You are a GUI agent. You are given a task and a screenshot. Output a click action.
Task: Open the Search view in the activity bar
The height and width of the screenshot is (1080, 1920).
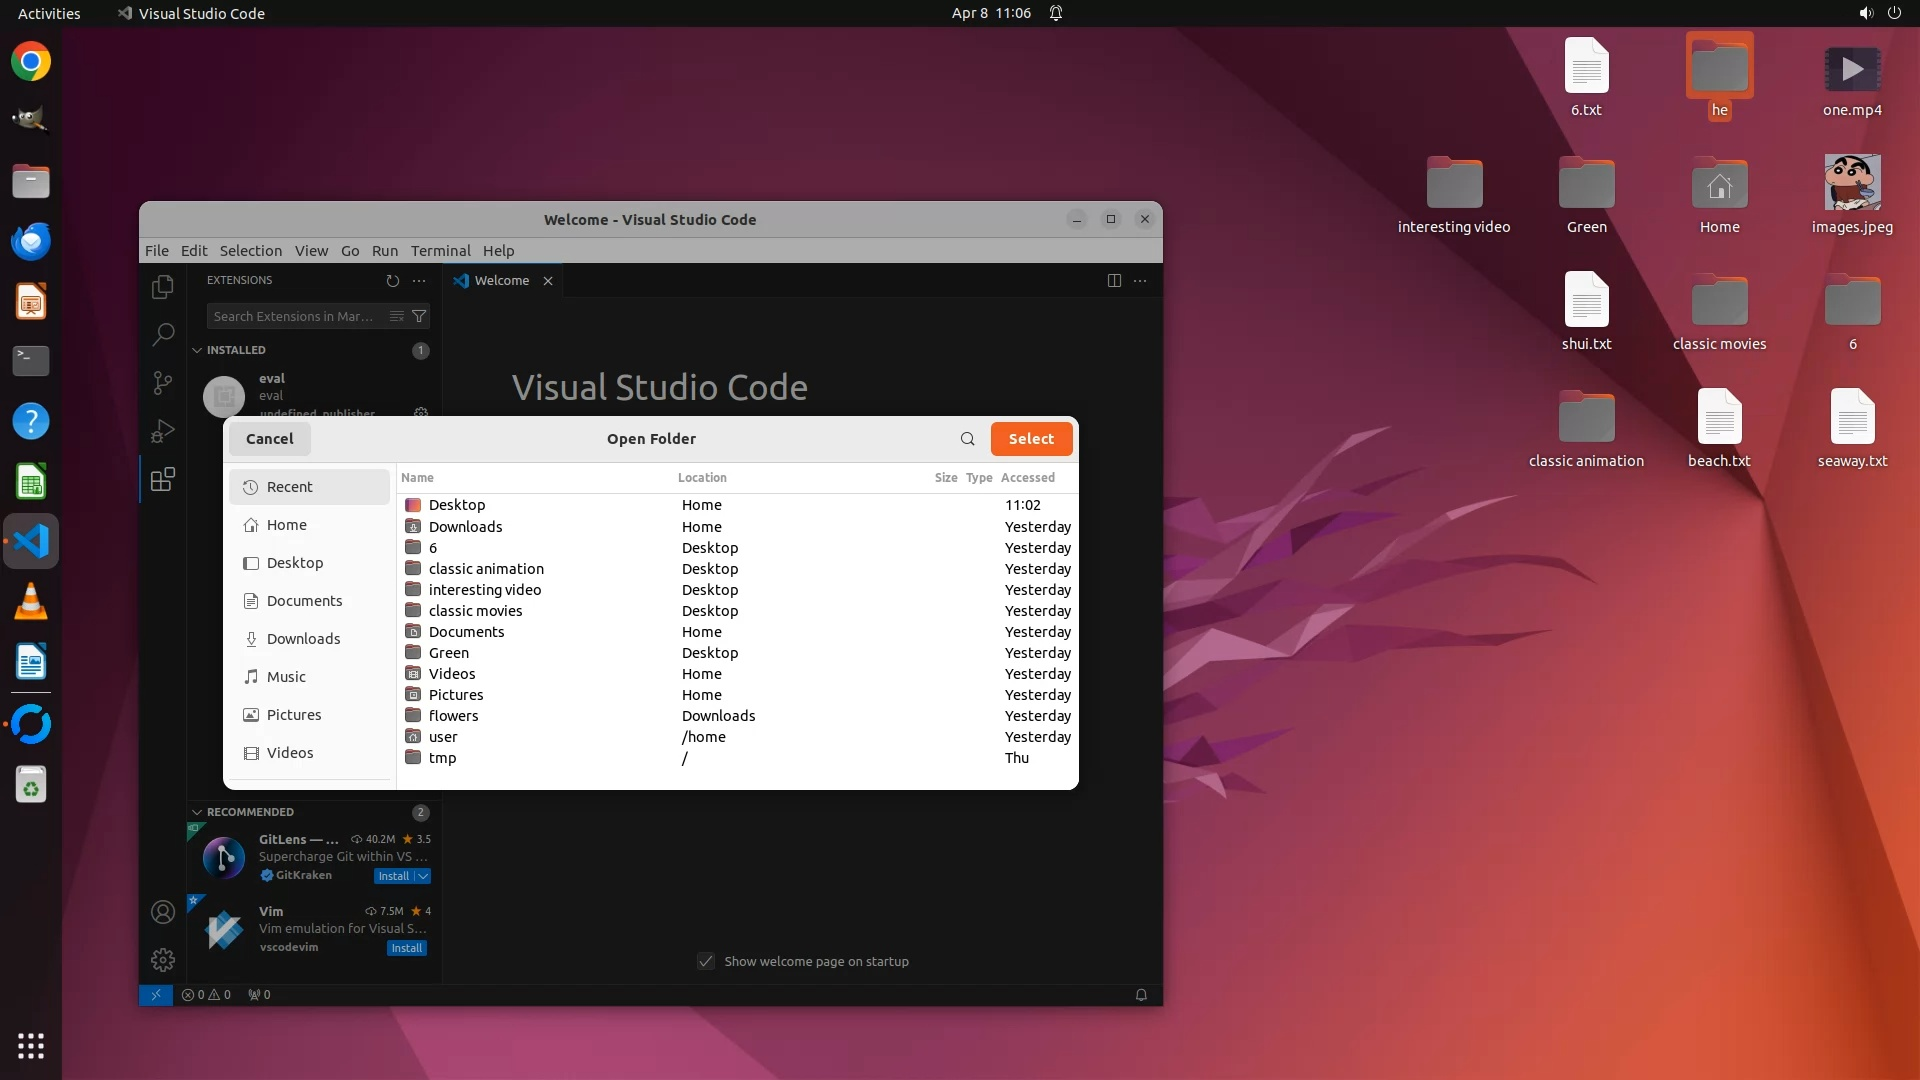click(162, 335)
